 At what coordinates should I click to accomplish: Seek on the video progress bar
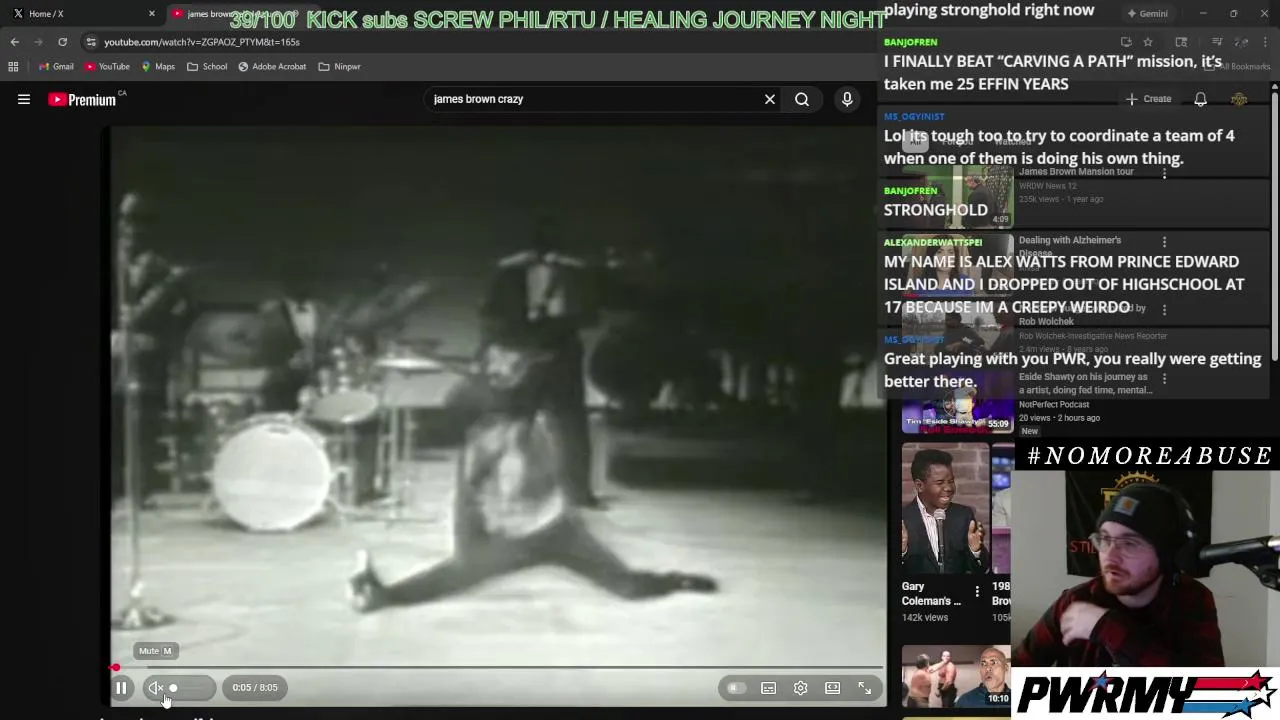click(x=498, y=667)
